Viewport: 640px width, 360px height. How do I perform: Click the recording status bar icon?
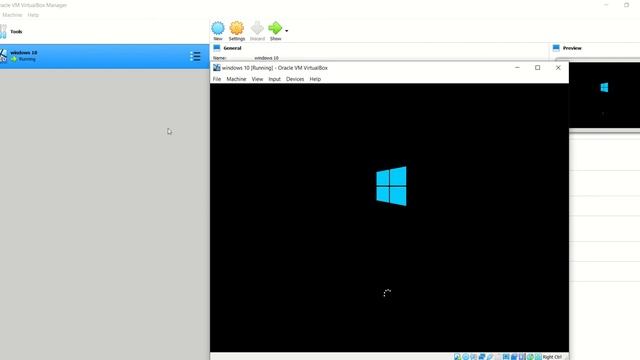514,357
